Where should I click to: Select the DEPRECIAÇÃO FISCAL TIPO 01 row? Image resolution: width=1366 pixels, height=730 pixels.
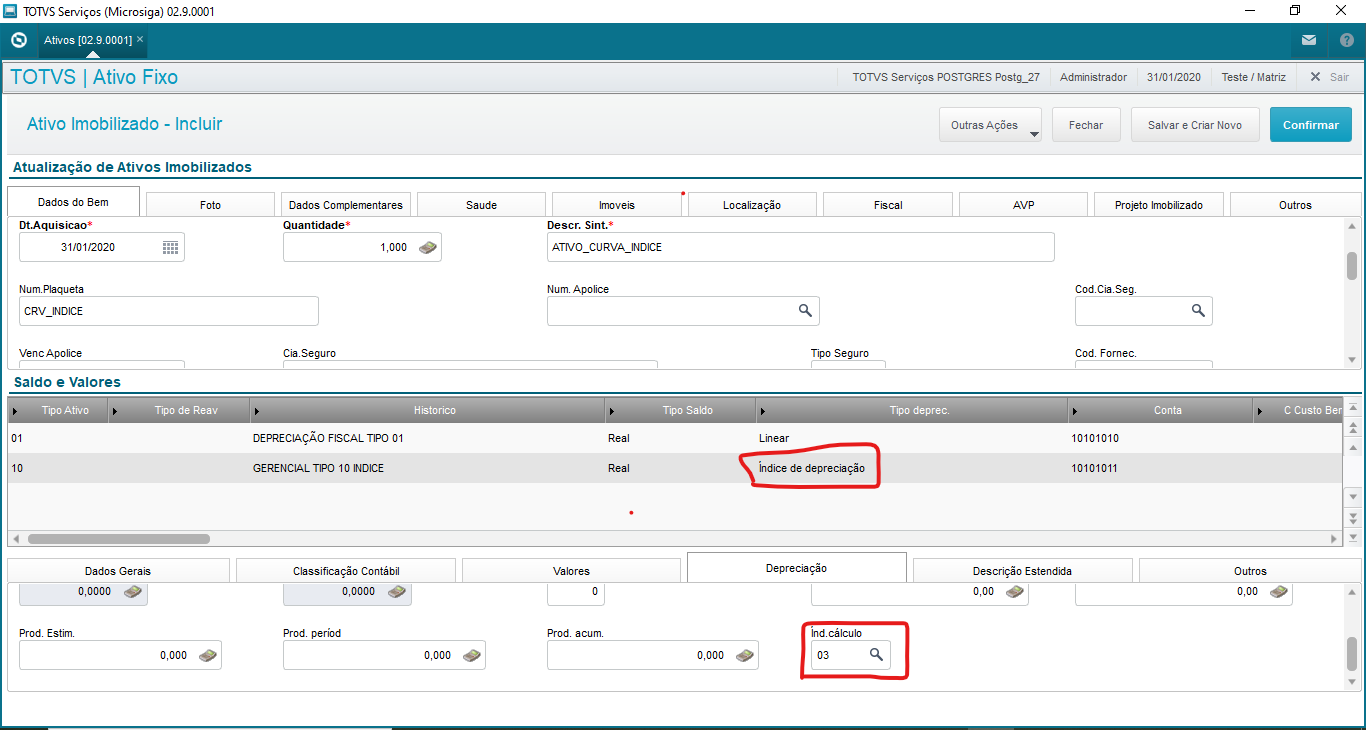coord(675,438)
